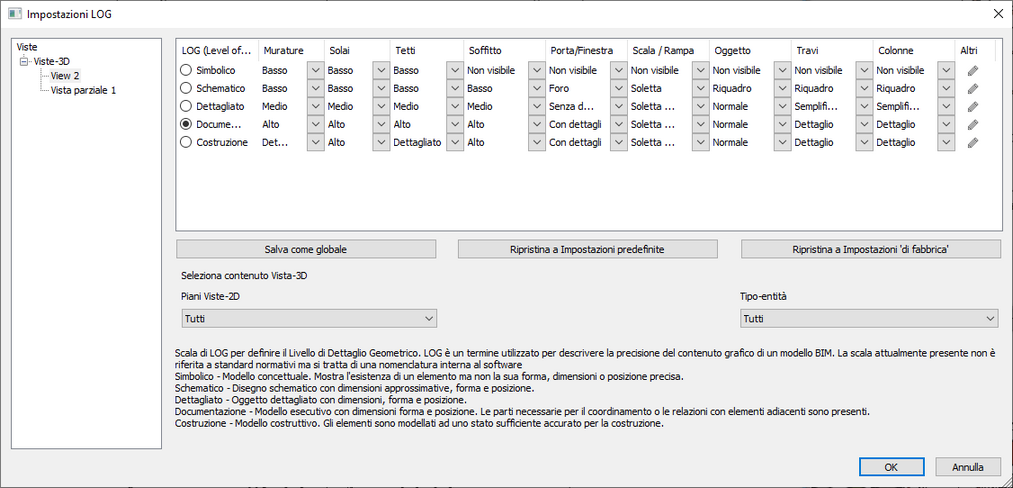Open Porta/Finestra dropdown in Schematico row
The image size is (1013, 488).
(618, 89)
